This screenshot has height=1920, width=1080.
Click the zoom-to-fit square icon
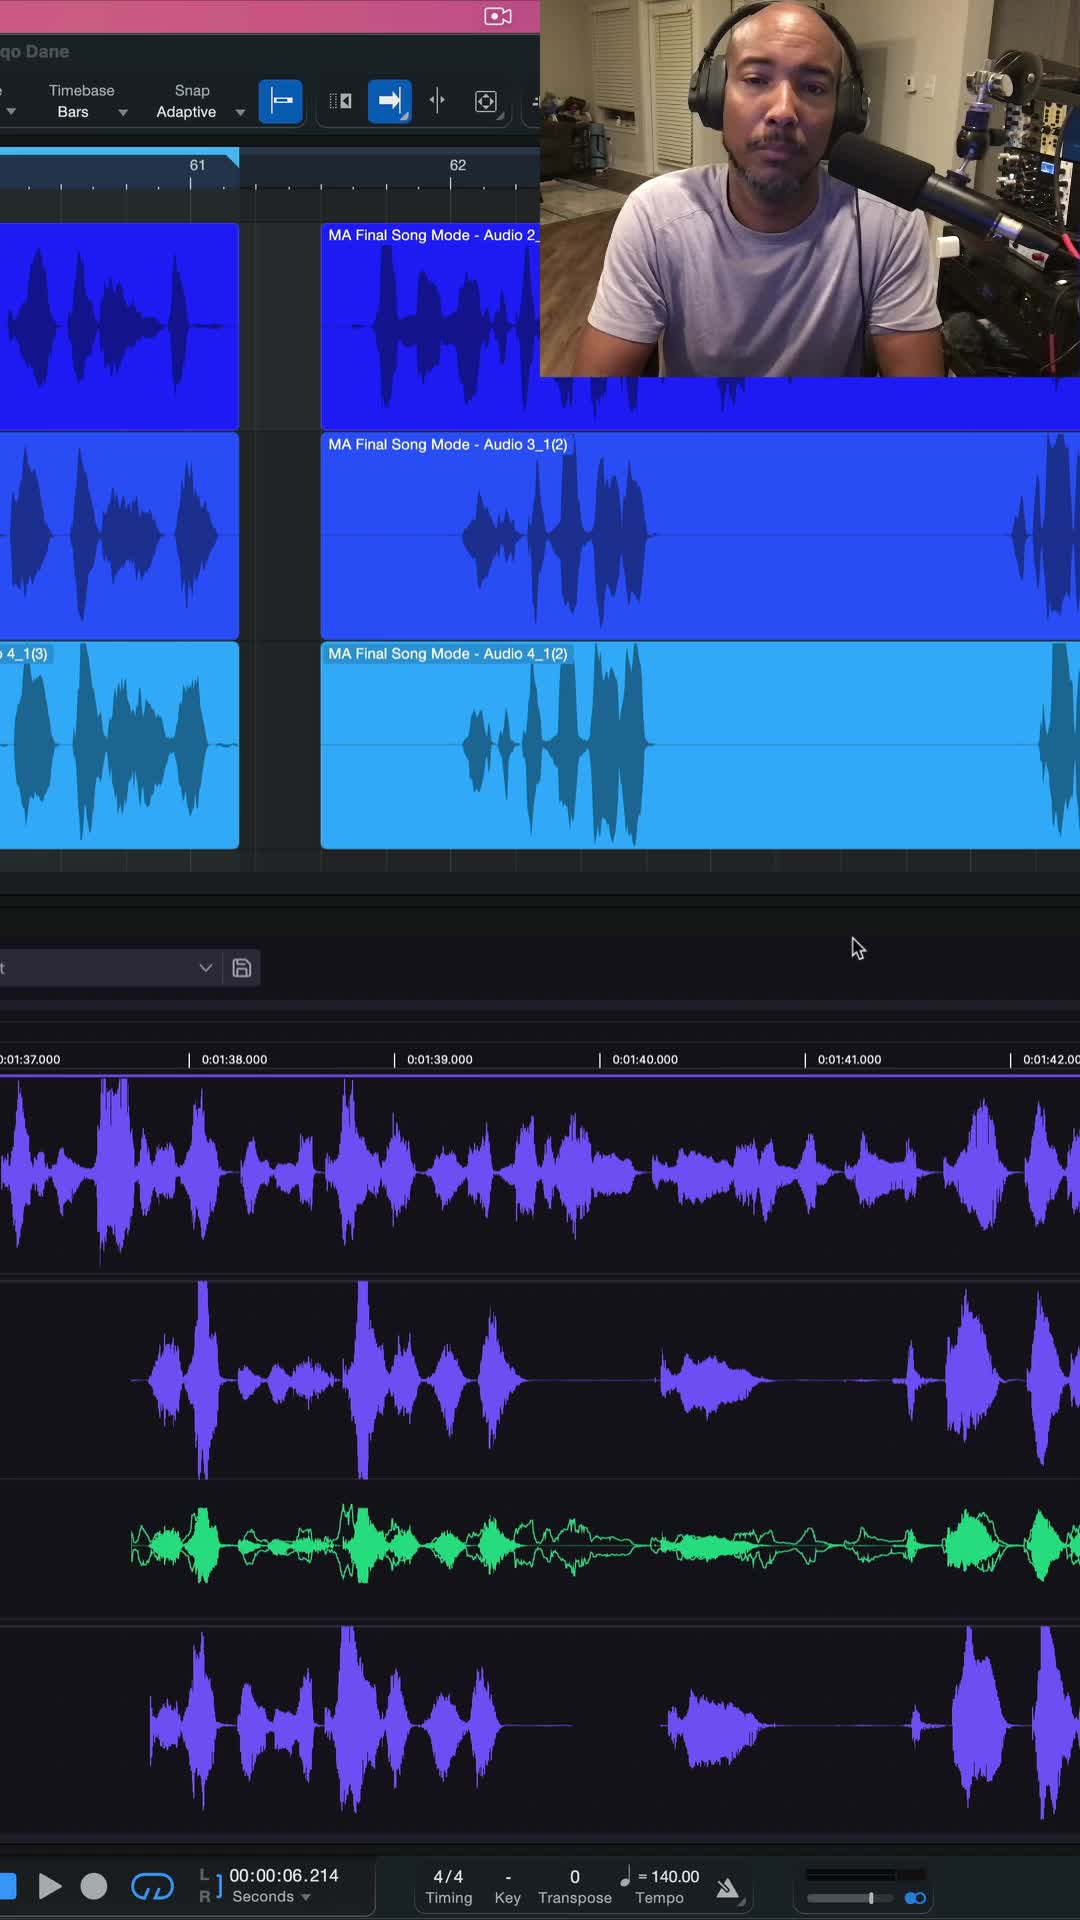[x=486, y=101]
